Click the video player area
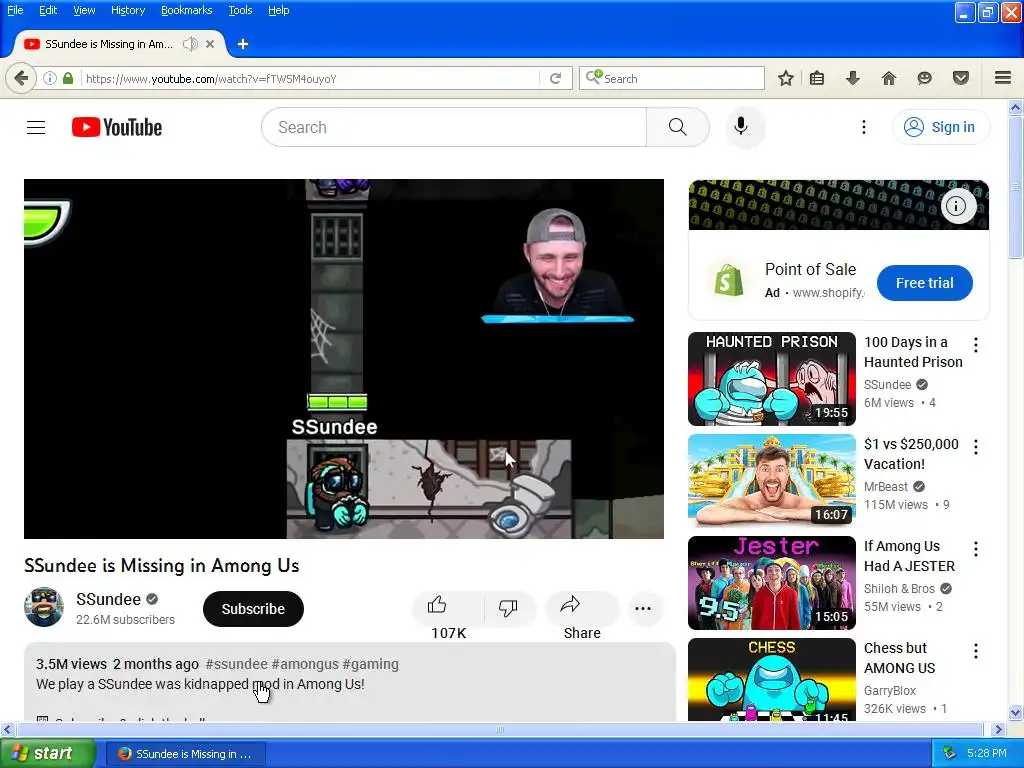The width and height of the screenshot is (1024, 768). point(344,359)
